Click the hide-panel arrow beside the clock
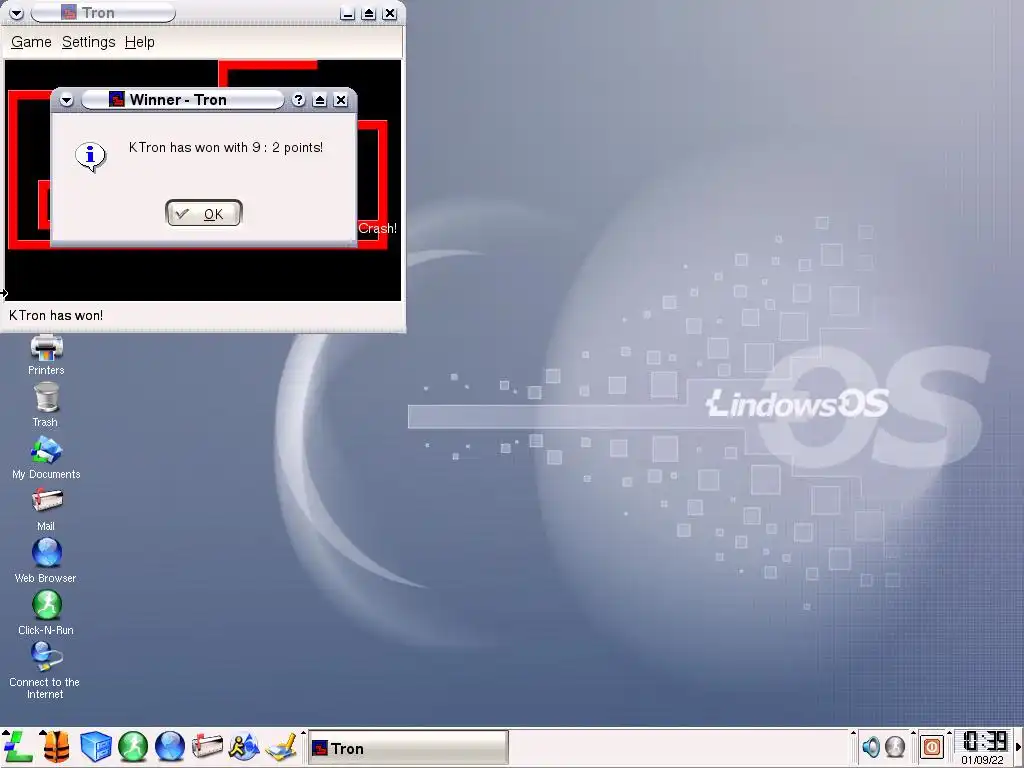 1018,747
